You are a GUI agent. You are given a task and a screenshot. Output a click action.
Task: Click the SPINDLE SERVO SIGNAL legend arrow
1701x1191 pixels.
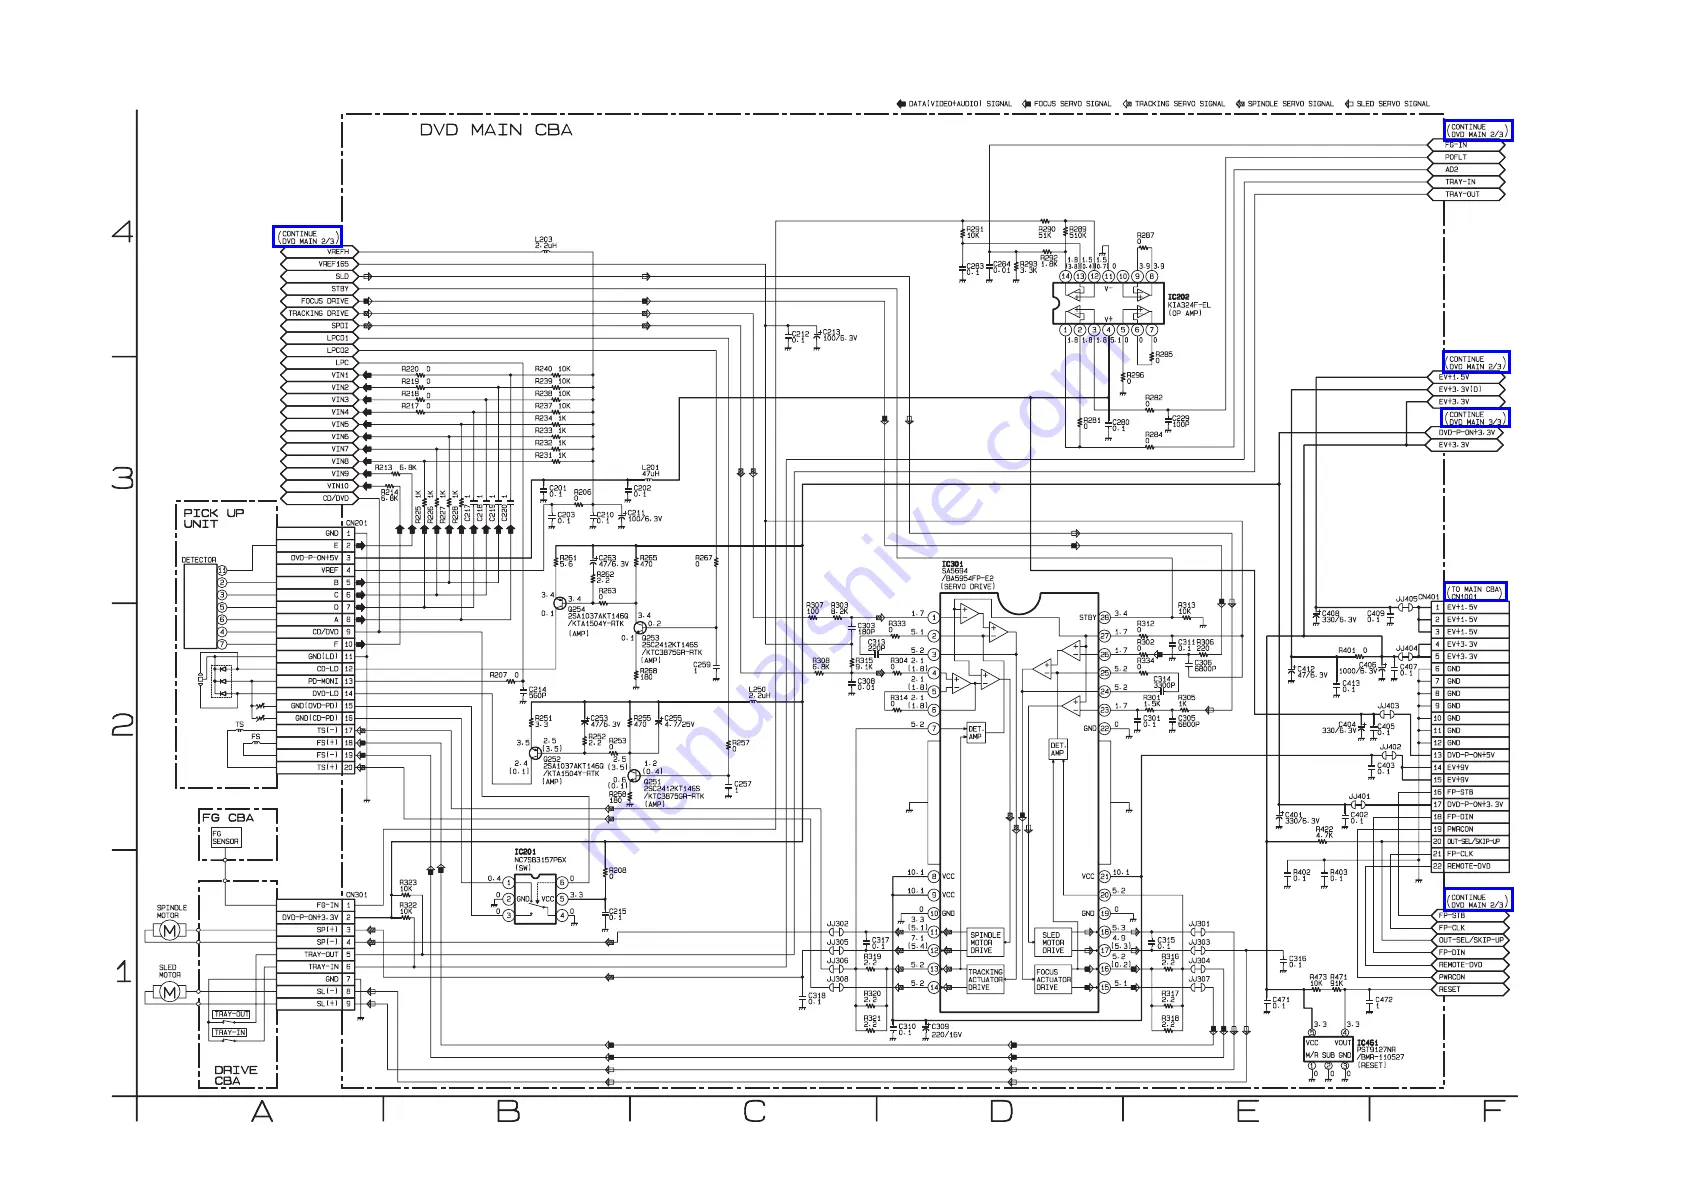(1240, 104)
